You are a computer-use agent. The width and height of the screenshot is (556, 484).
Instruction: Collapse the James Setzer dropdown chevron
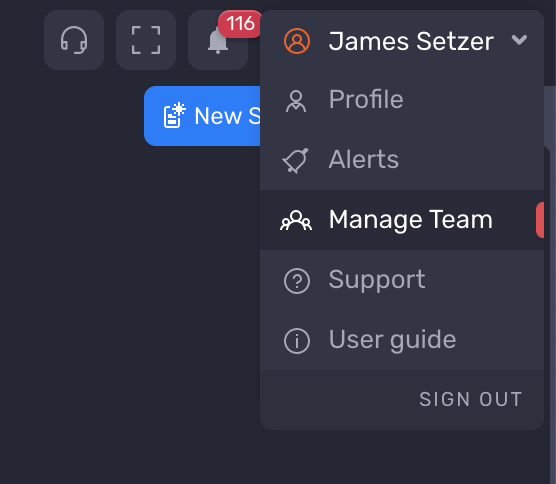pos(519,39)
